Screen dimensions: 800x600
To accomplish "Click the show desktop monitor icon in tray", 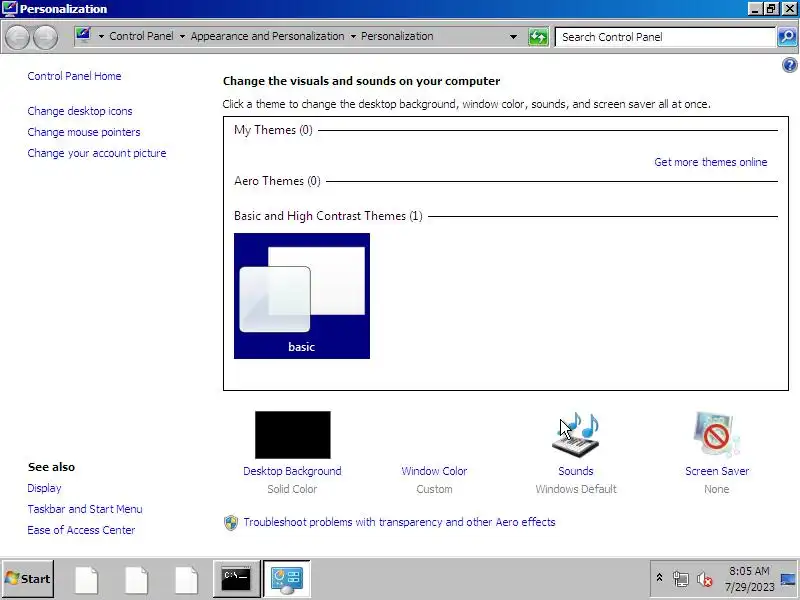I will coord(788,579).
